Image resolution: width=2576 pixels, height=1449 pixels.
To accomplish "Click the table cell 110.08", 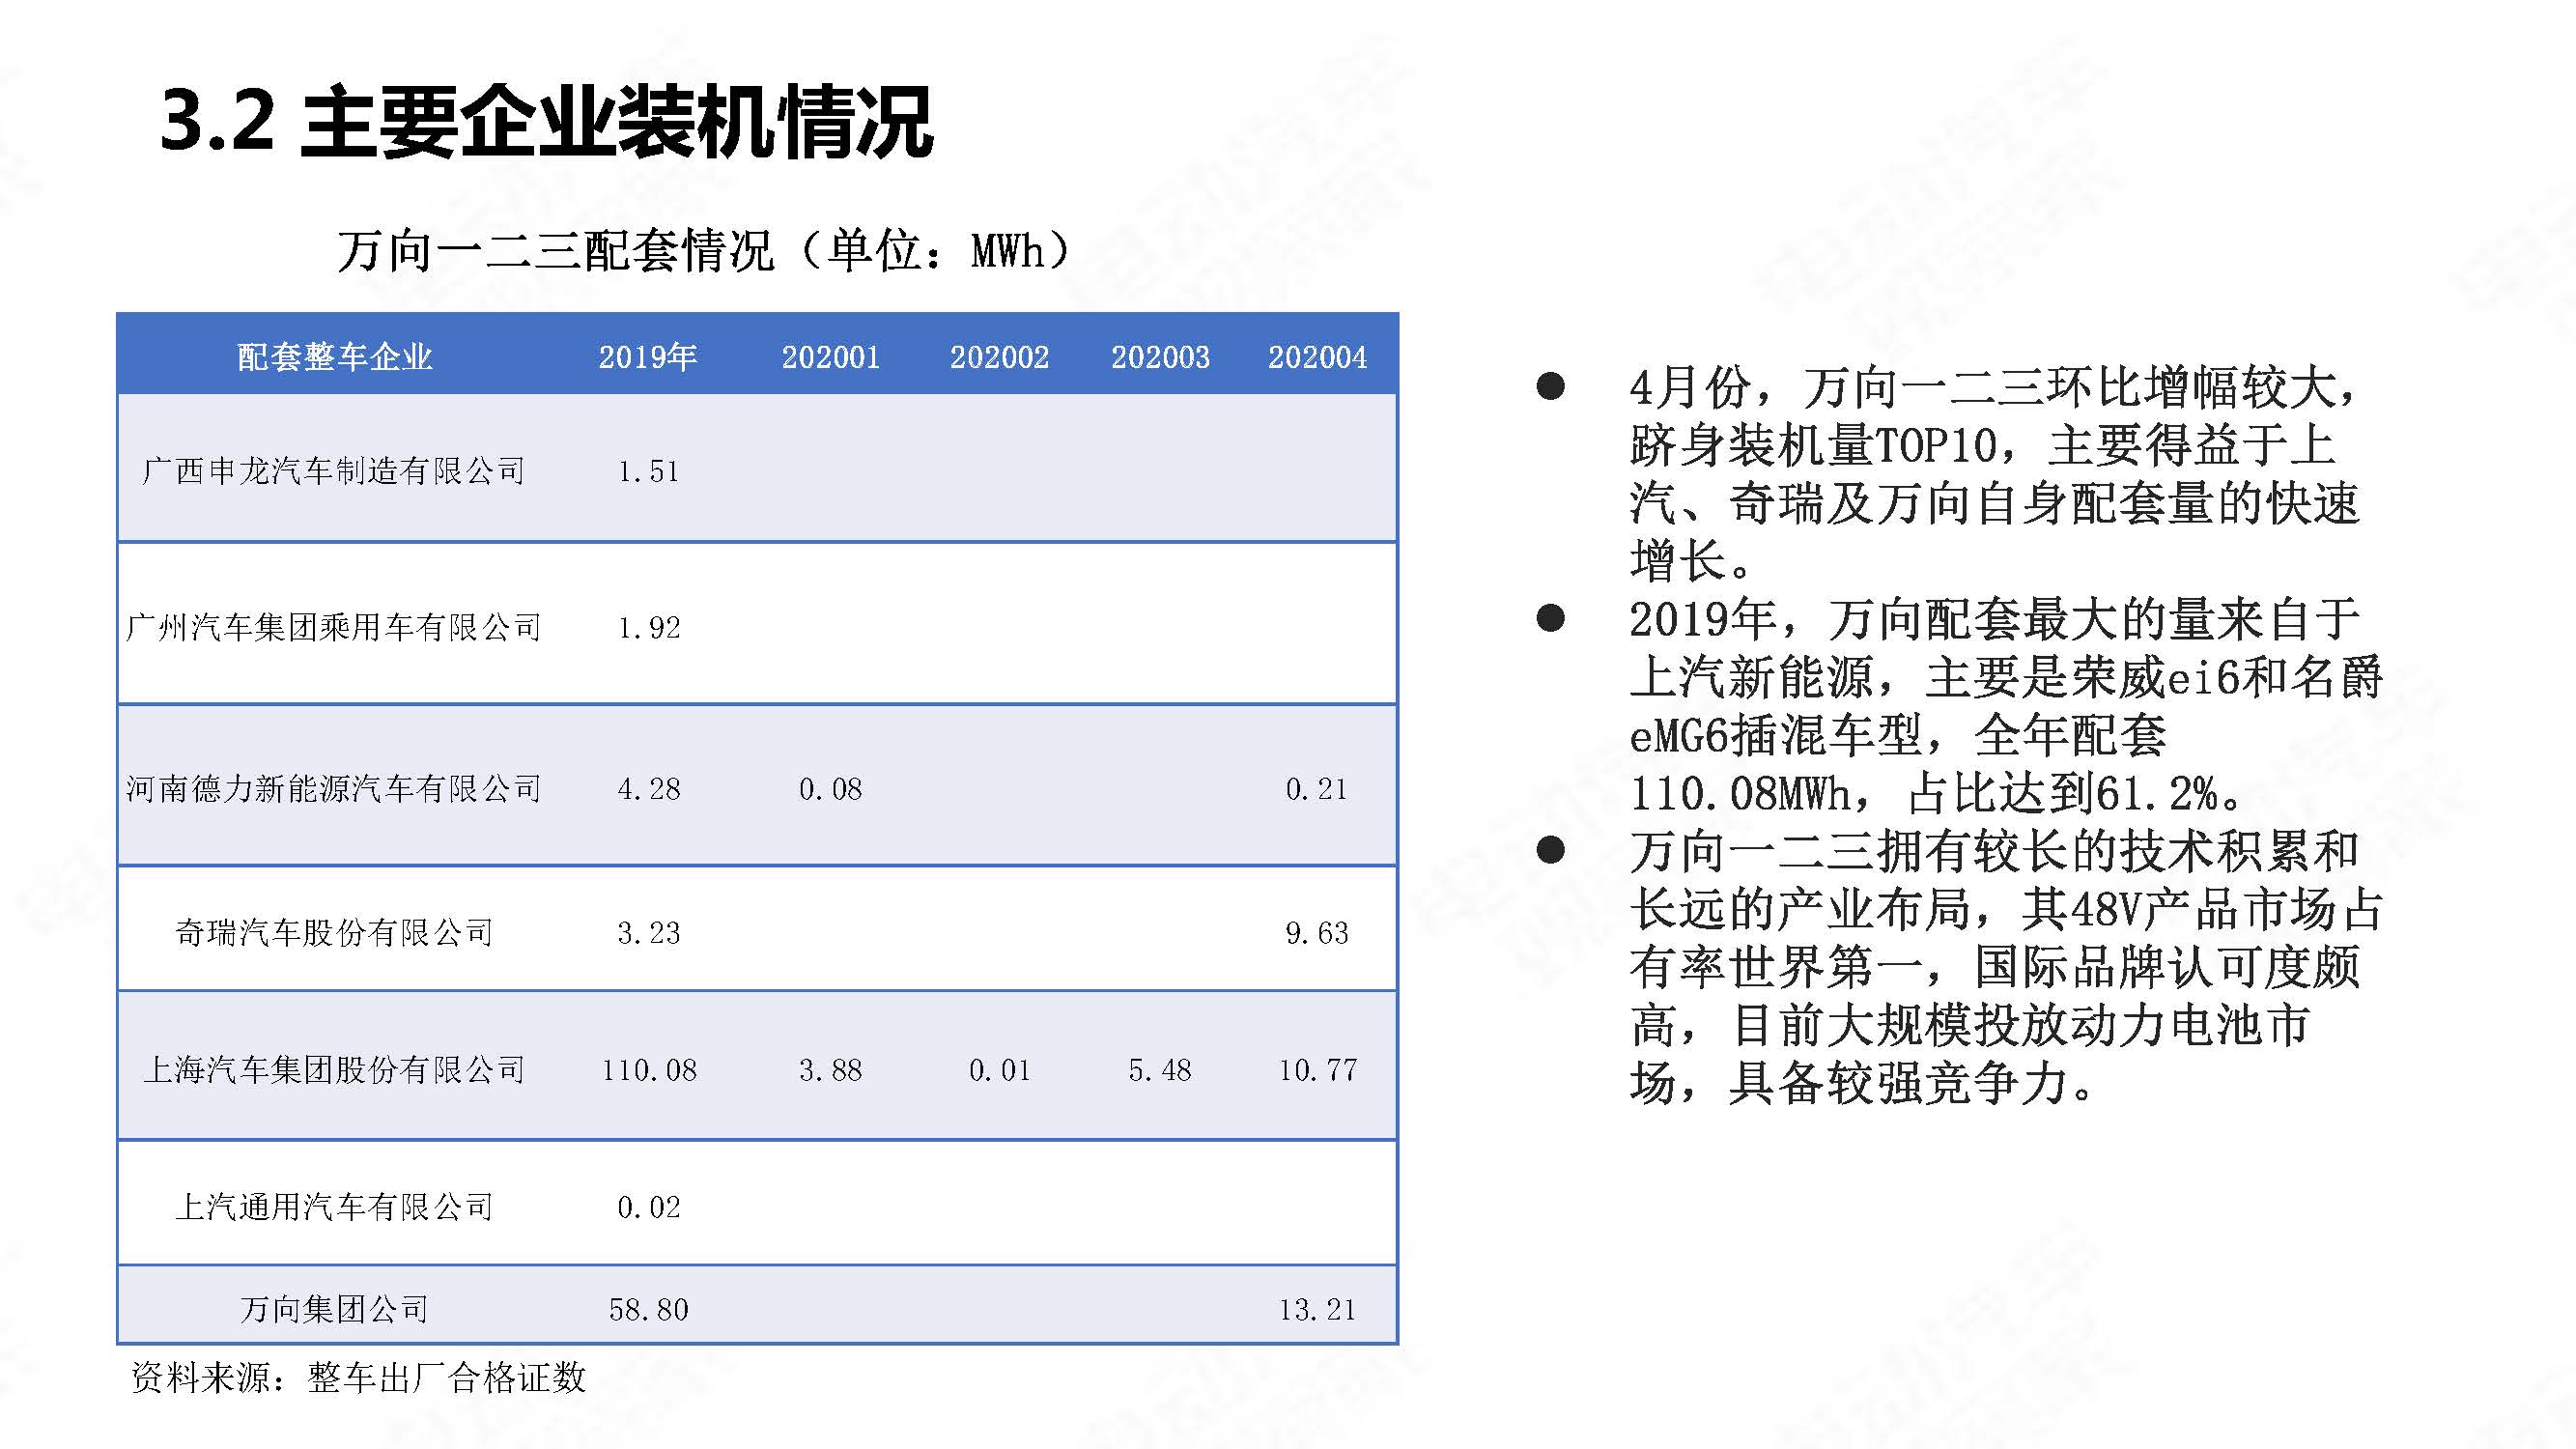I will click(648, 1070).
